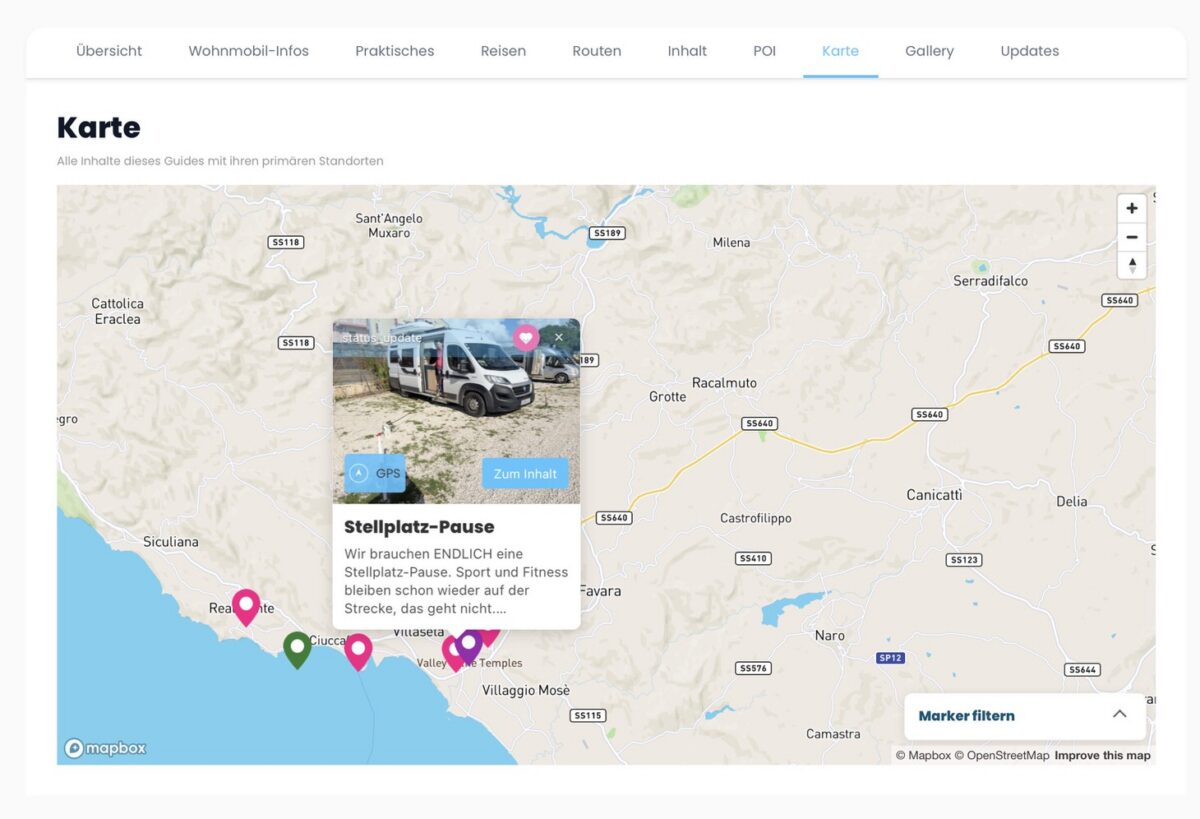The height and width of the screenshot is (819, 1200).
Task: Click the Zum Inhalt button
Action: [525, 474]
